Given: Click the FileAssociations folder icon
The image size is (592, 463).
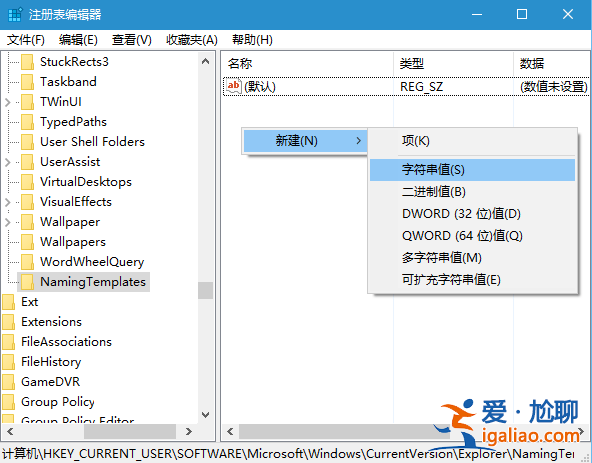Looking at the screenshot, I should point(9,342).
